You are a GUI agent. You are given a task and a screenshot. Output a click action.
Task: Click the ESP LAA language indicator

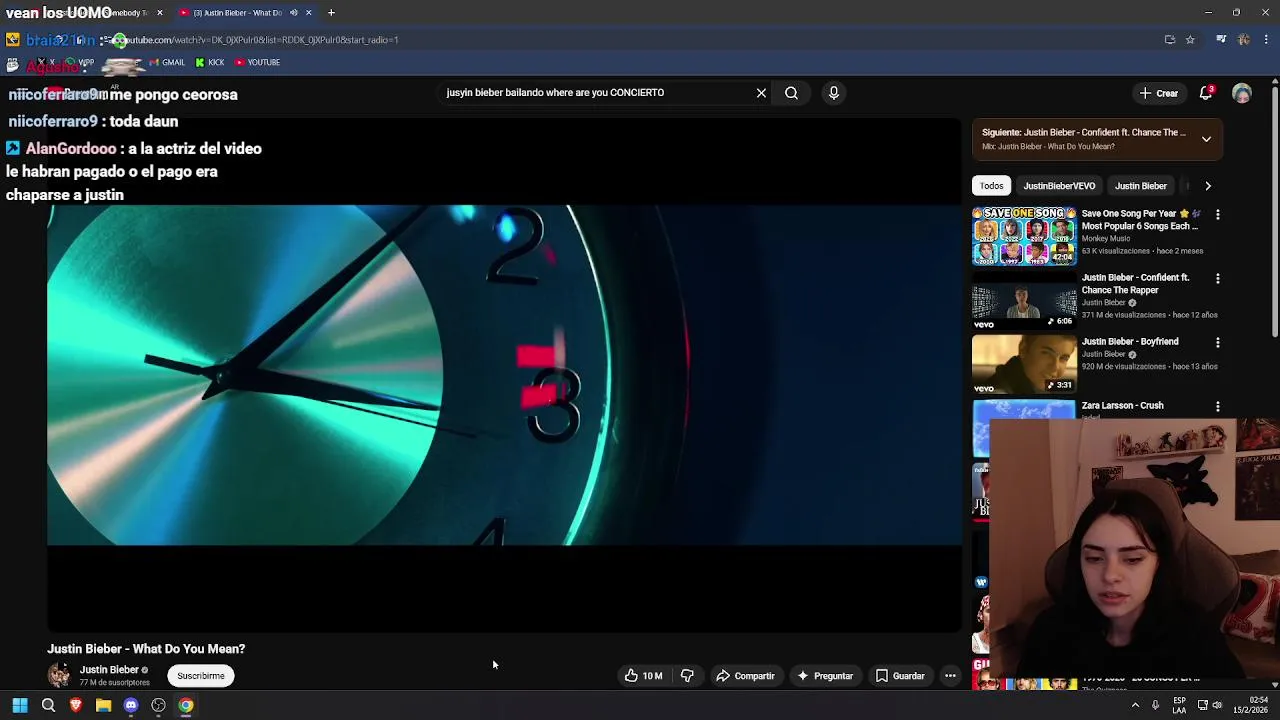point(1179,705)
